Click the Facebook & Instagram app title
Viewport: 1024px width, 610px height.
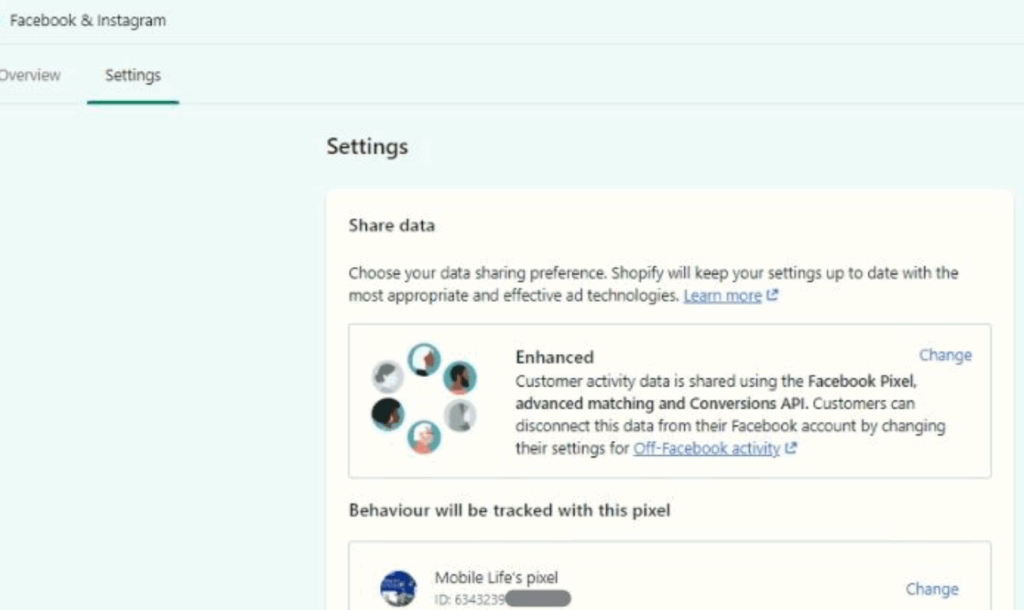[x=87, y=19]
